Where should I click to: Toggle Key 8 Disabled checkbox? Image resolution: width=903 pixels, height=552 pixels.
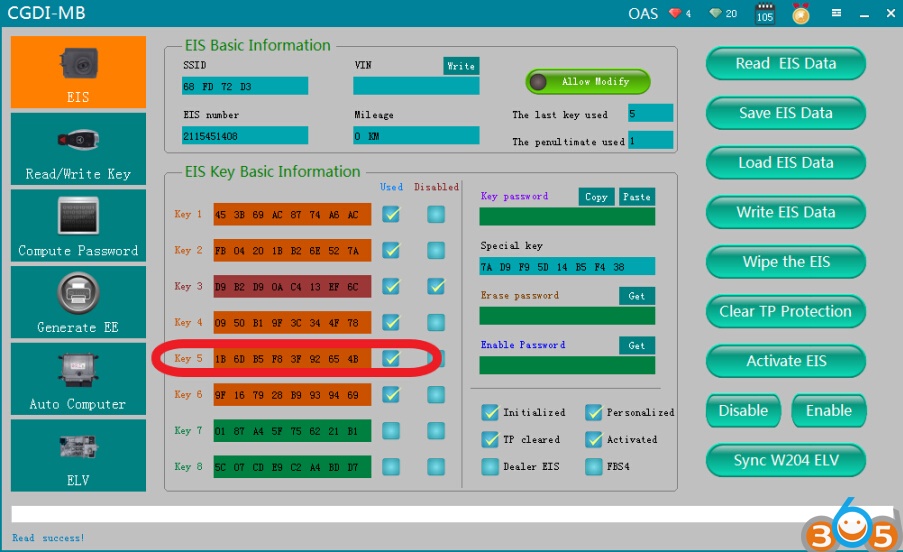436,466
